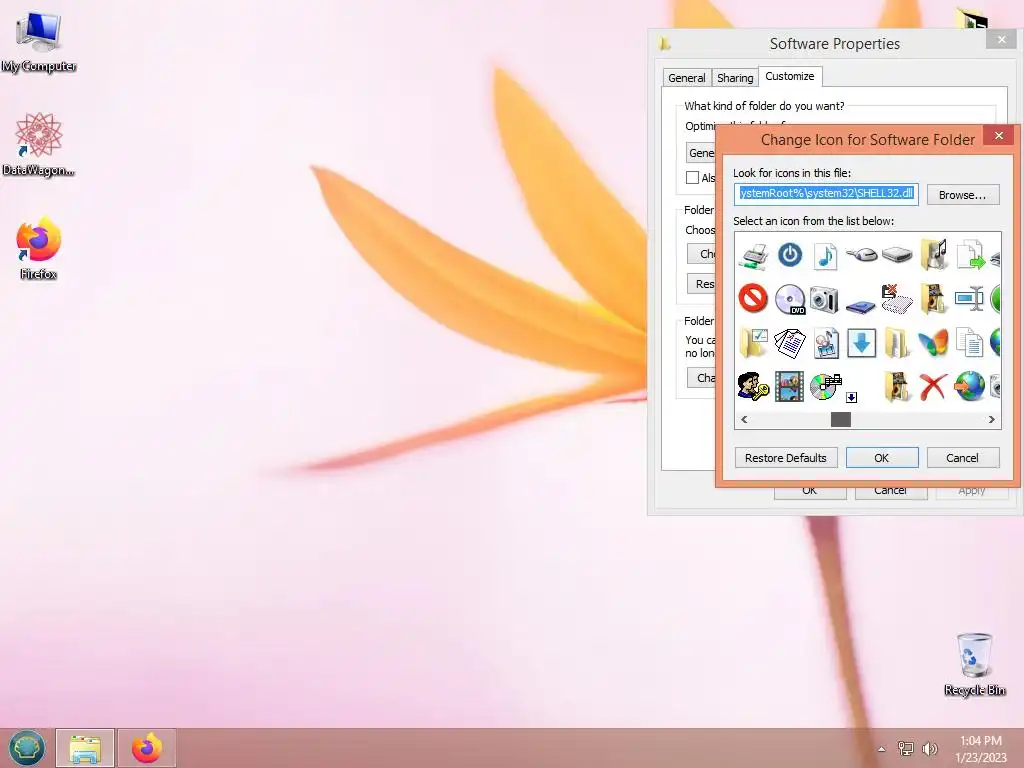The height and width of the screenshot is (768, 1024).
Task: Choose the computer mouse icon
Action: point(861,254)
